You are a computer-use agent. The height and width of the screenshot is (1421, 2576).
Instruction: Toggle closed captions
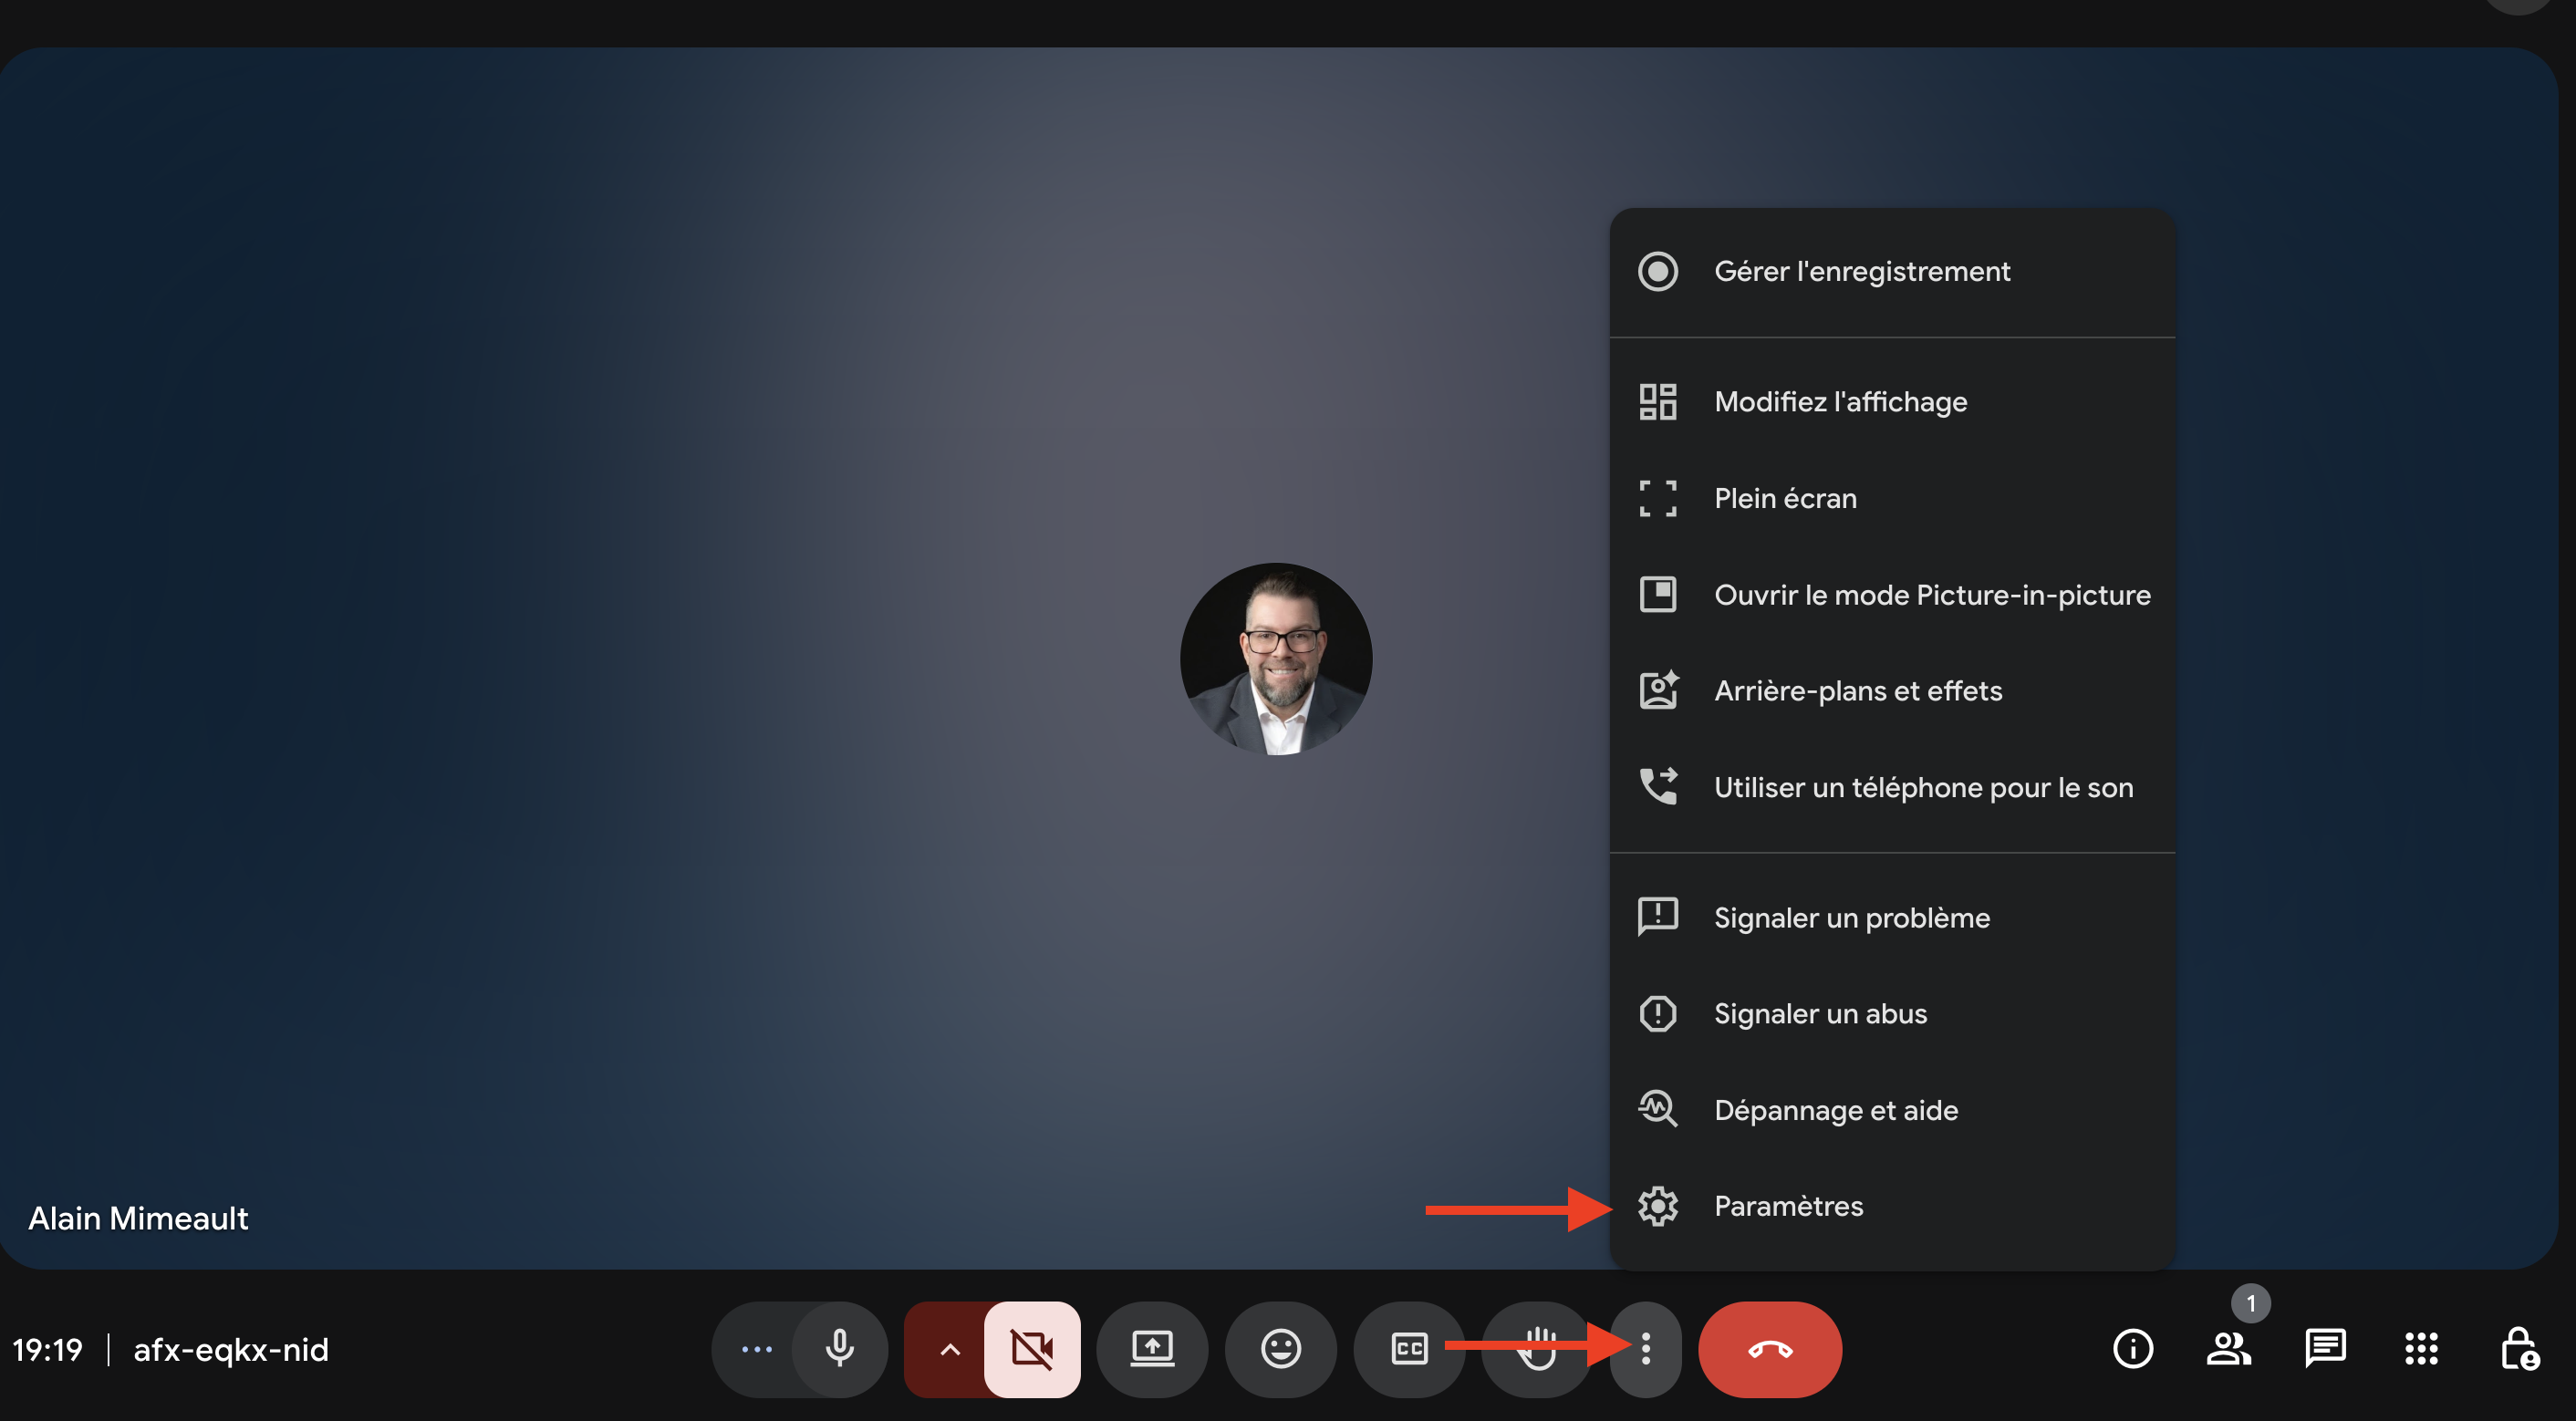(x=1409, y=1349)
